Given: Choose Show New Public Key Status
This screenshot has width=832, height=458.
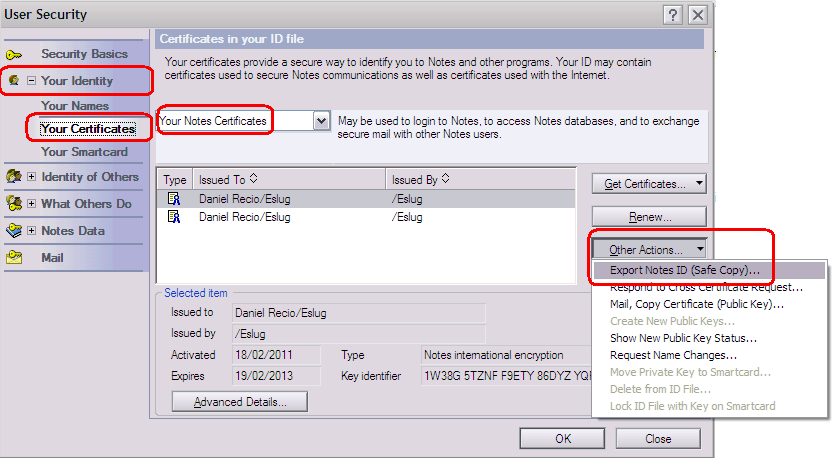Looking at the screenshot, I should pyautogui.click(x=709, y=338).
